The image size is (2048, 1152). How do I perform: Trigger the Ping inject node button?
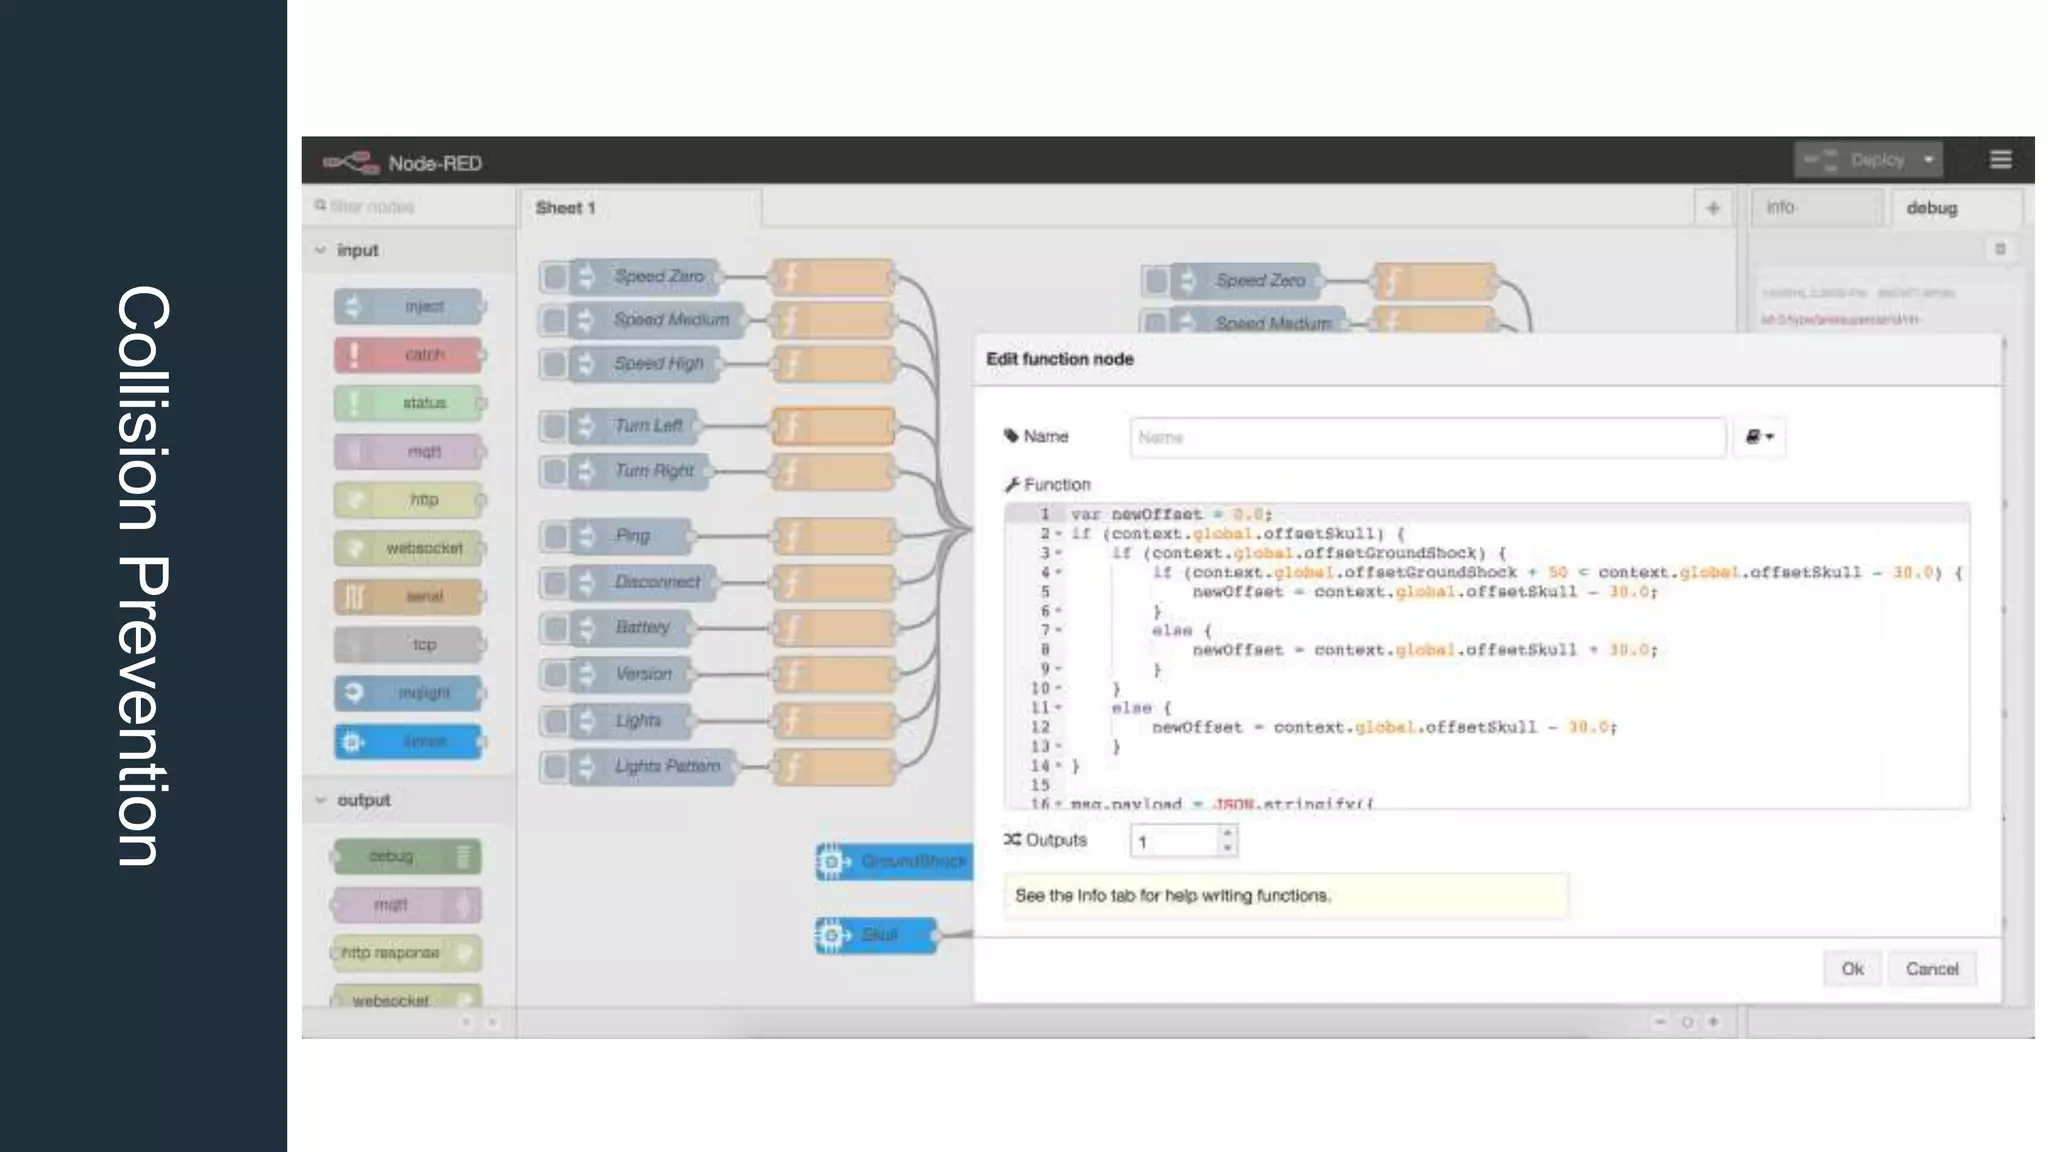pos(553,537)
